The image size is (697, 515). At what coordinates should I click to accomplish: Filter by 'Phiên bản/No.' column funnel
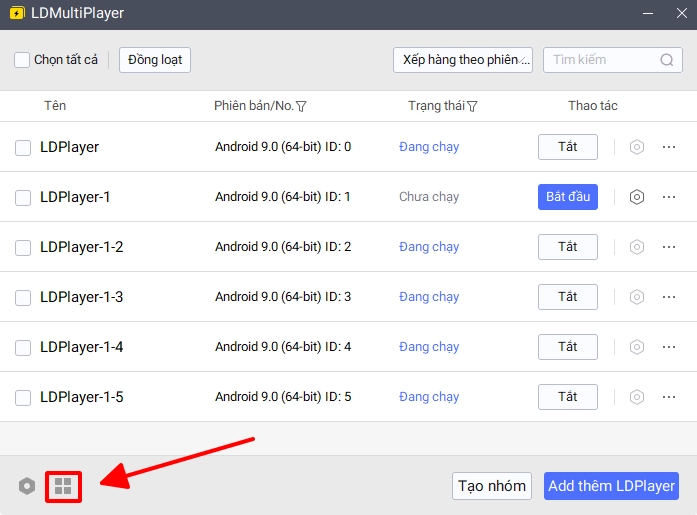(301, 106)
